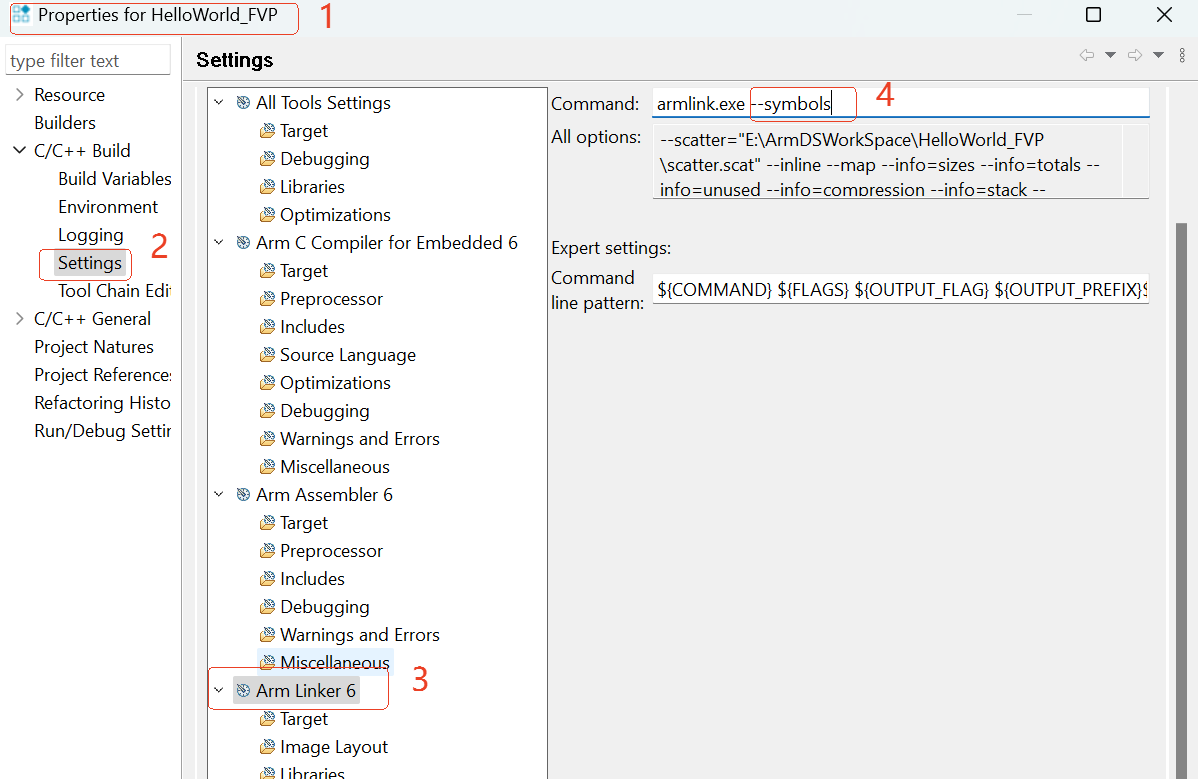Select Tool Chain Editor page

click(114, 291)
